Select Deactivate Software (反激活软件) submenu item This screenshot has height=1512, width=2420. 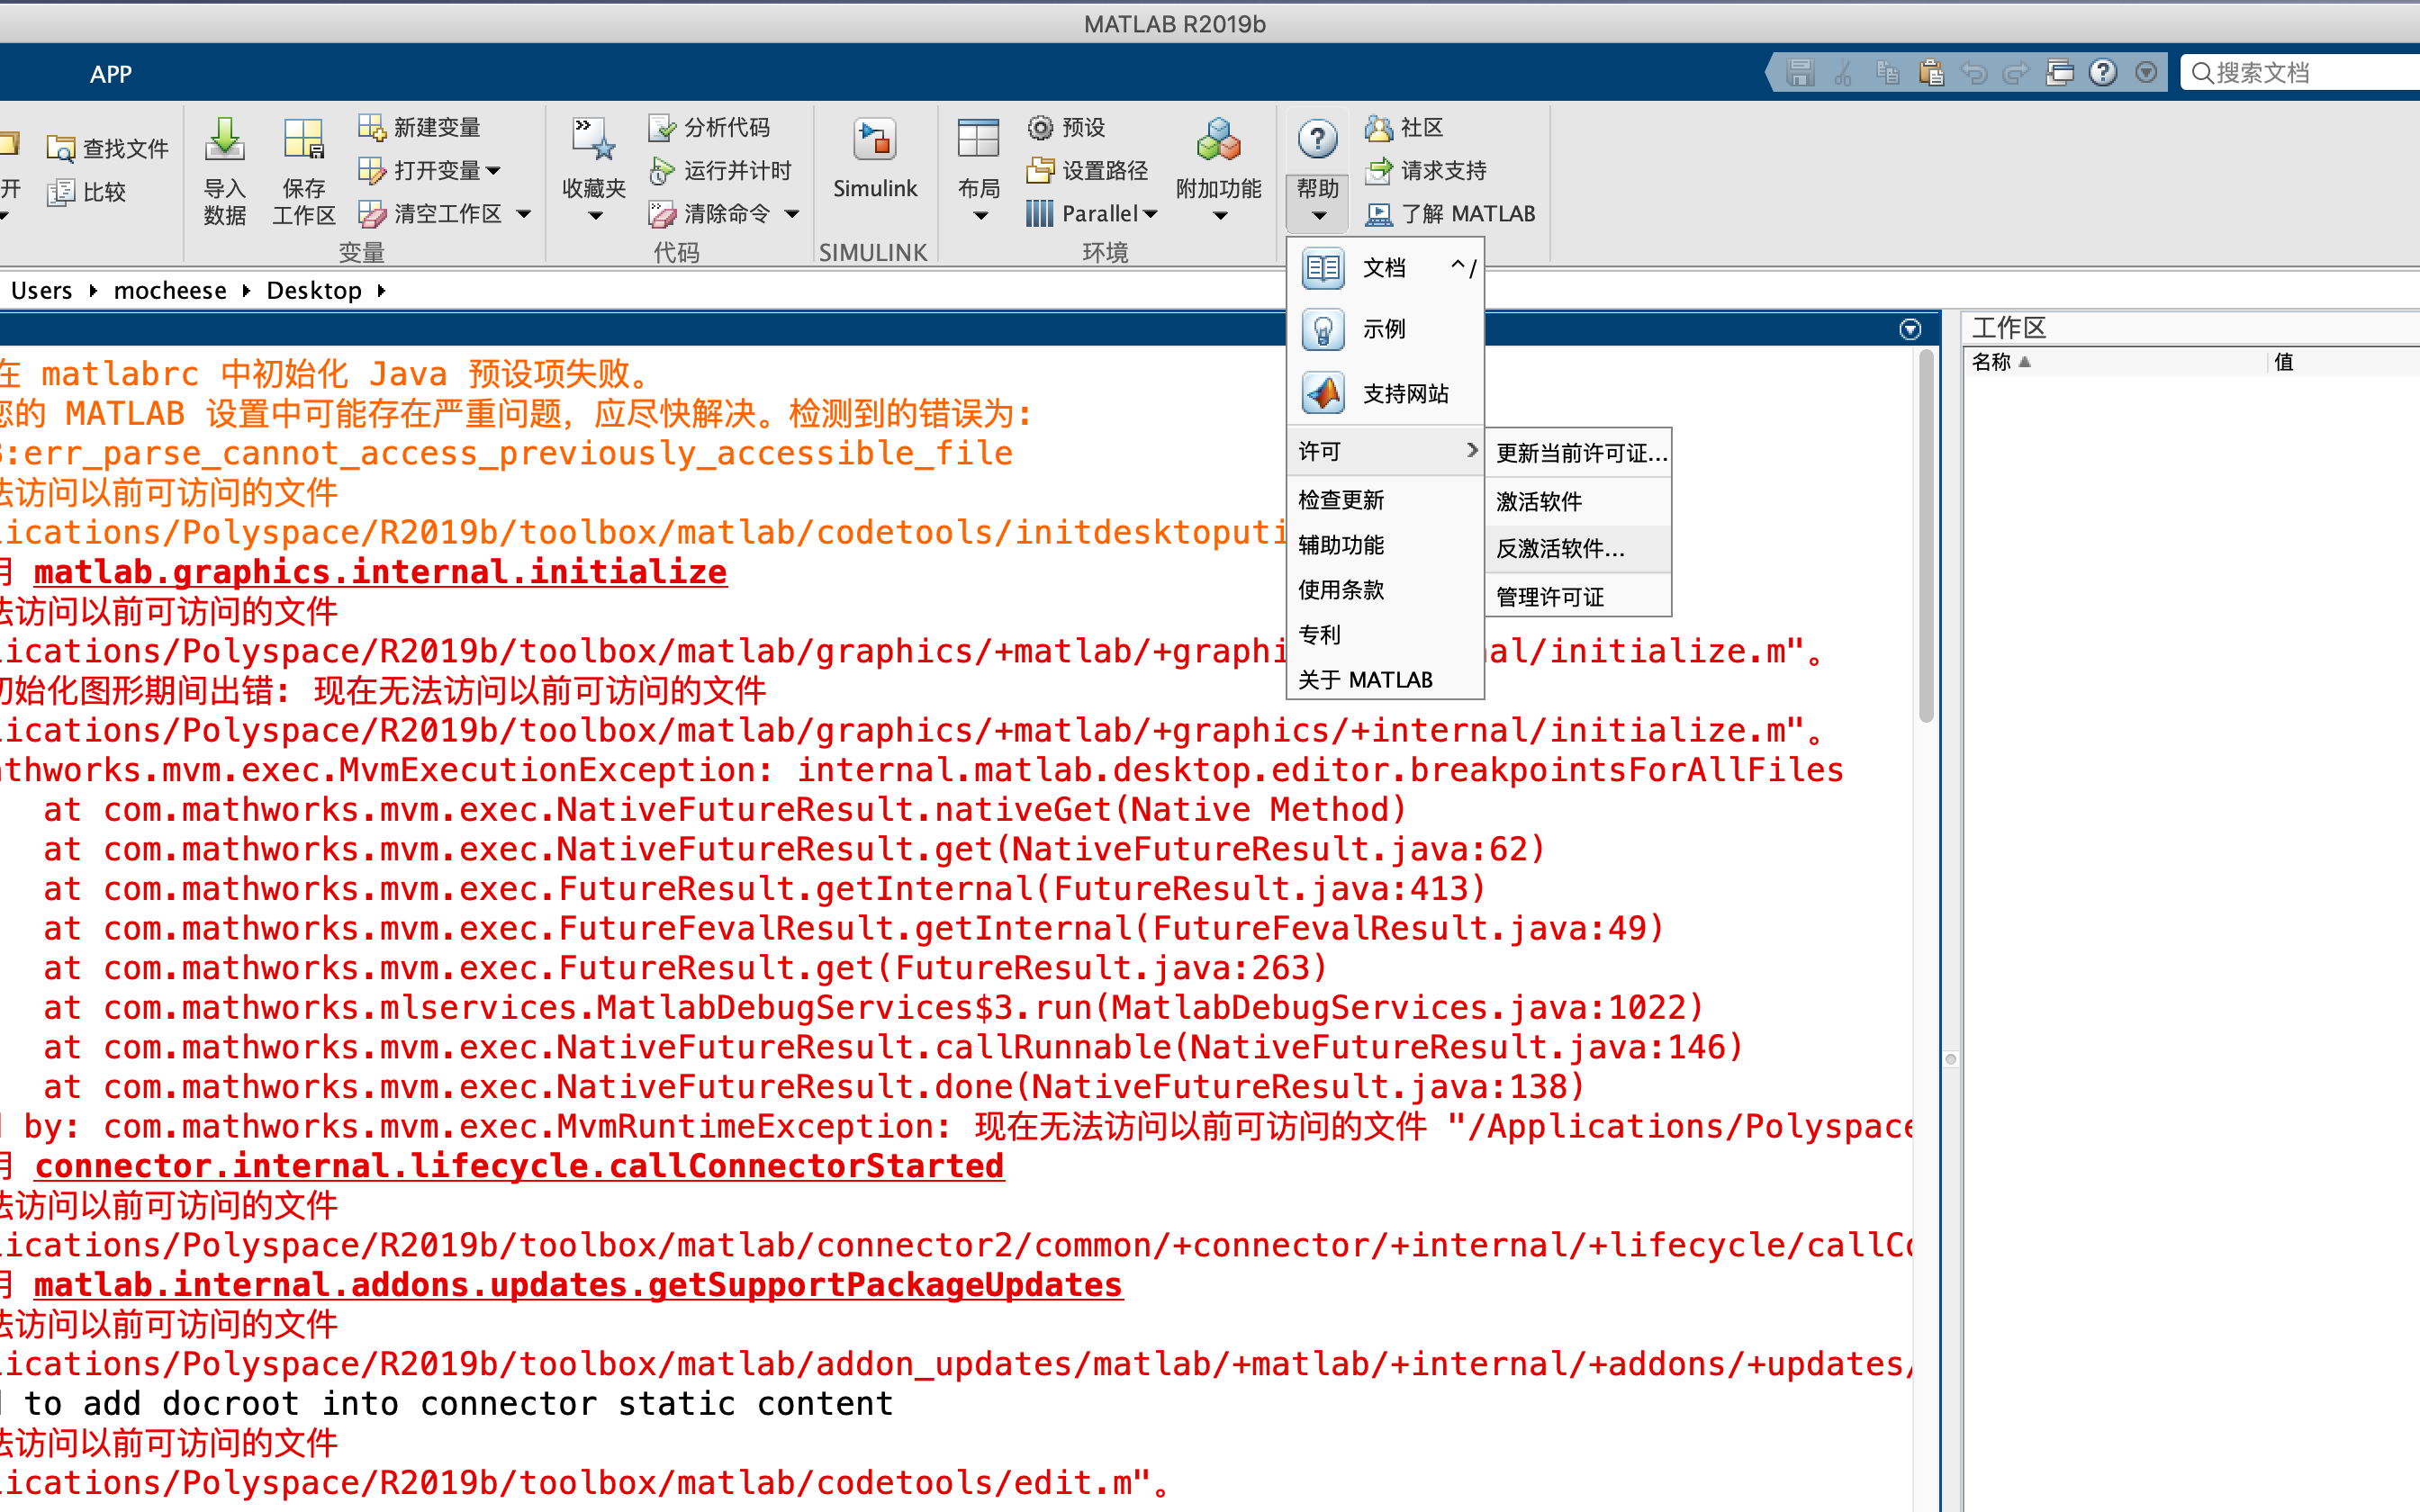point(1560,548)
